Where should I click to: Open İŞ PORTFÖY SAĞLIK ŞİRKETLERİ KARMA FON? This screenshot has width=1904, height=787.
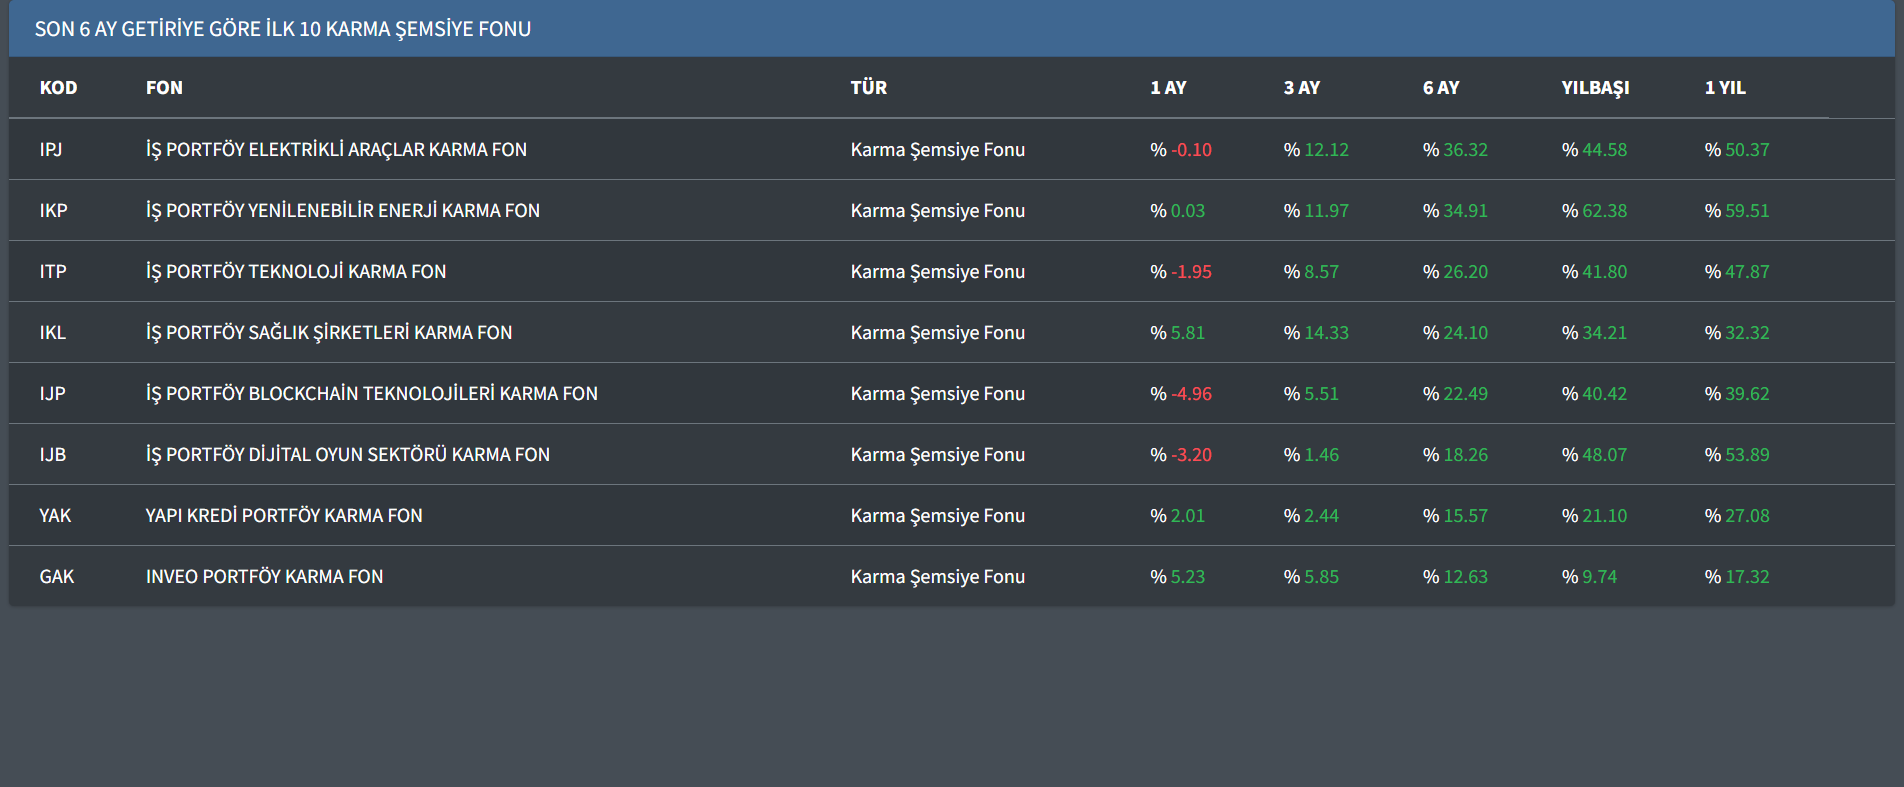click(x=328, y=333)
